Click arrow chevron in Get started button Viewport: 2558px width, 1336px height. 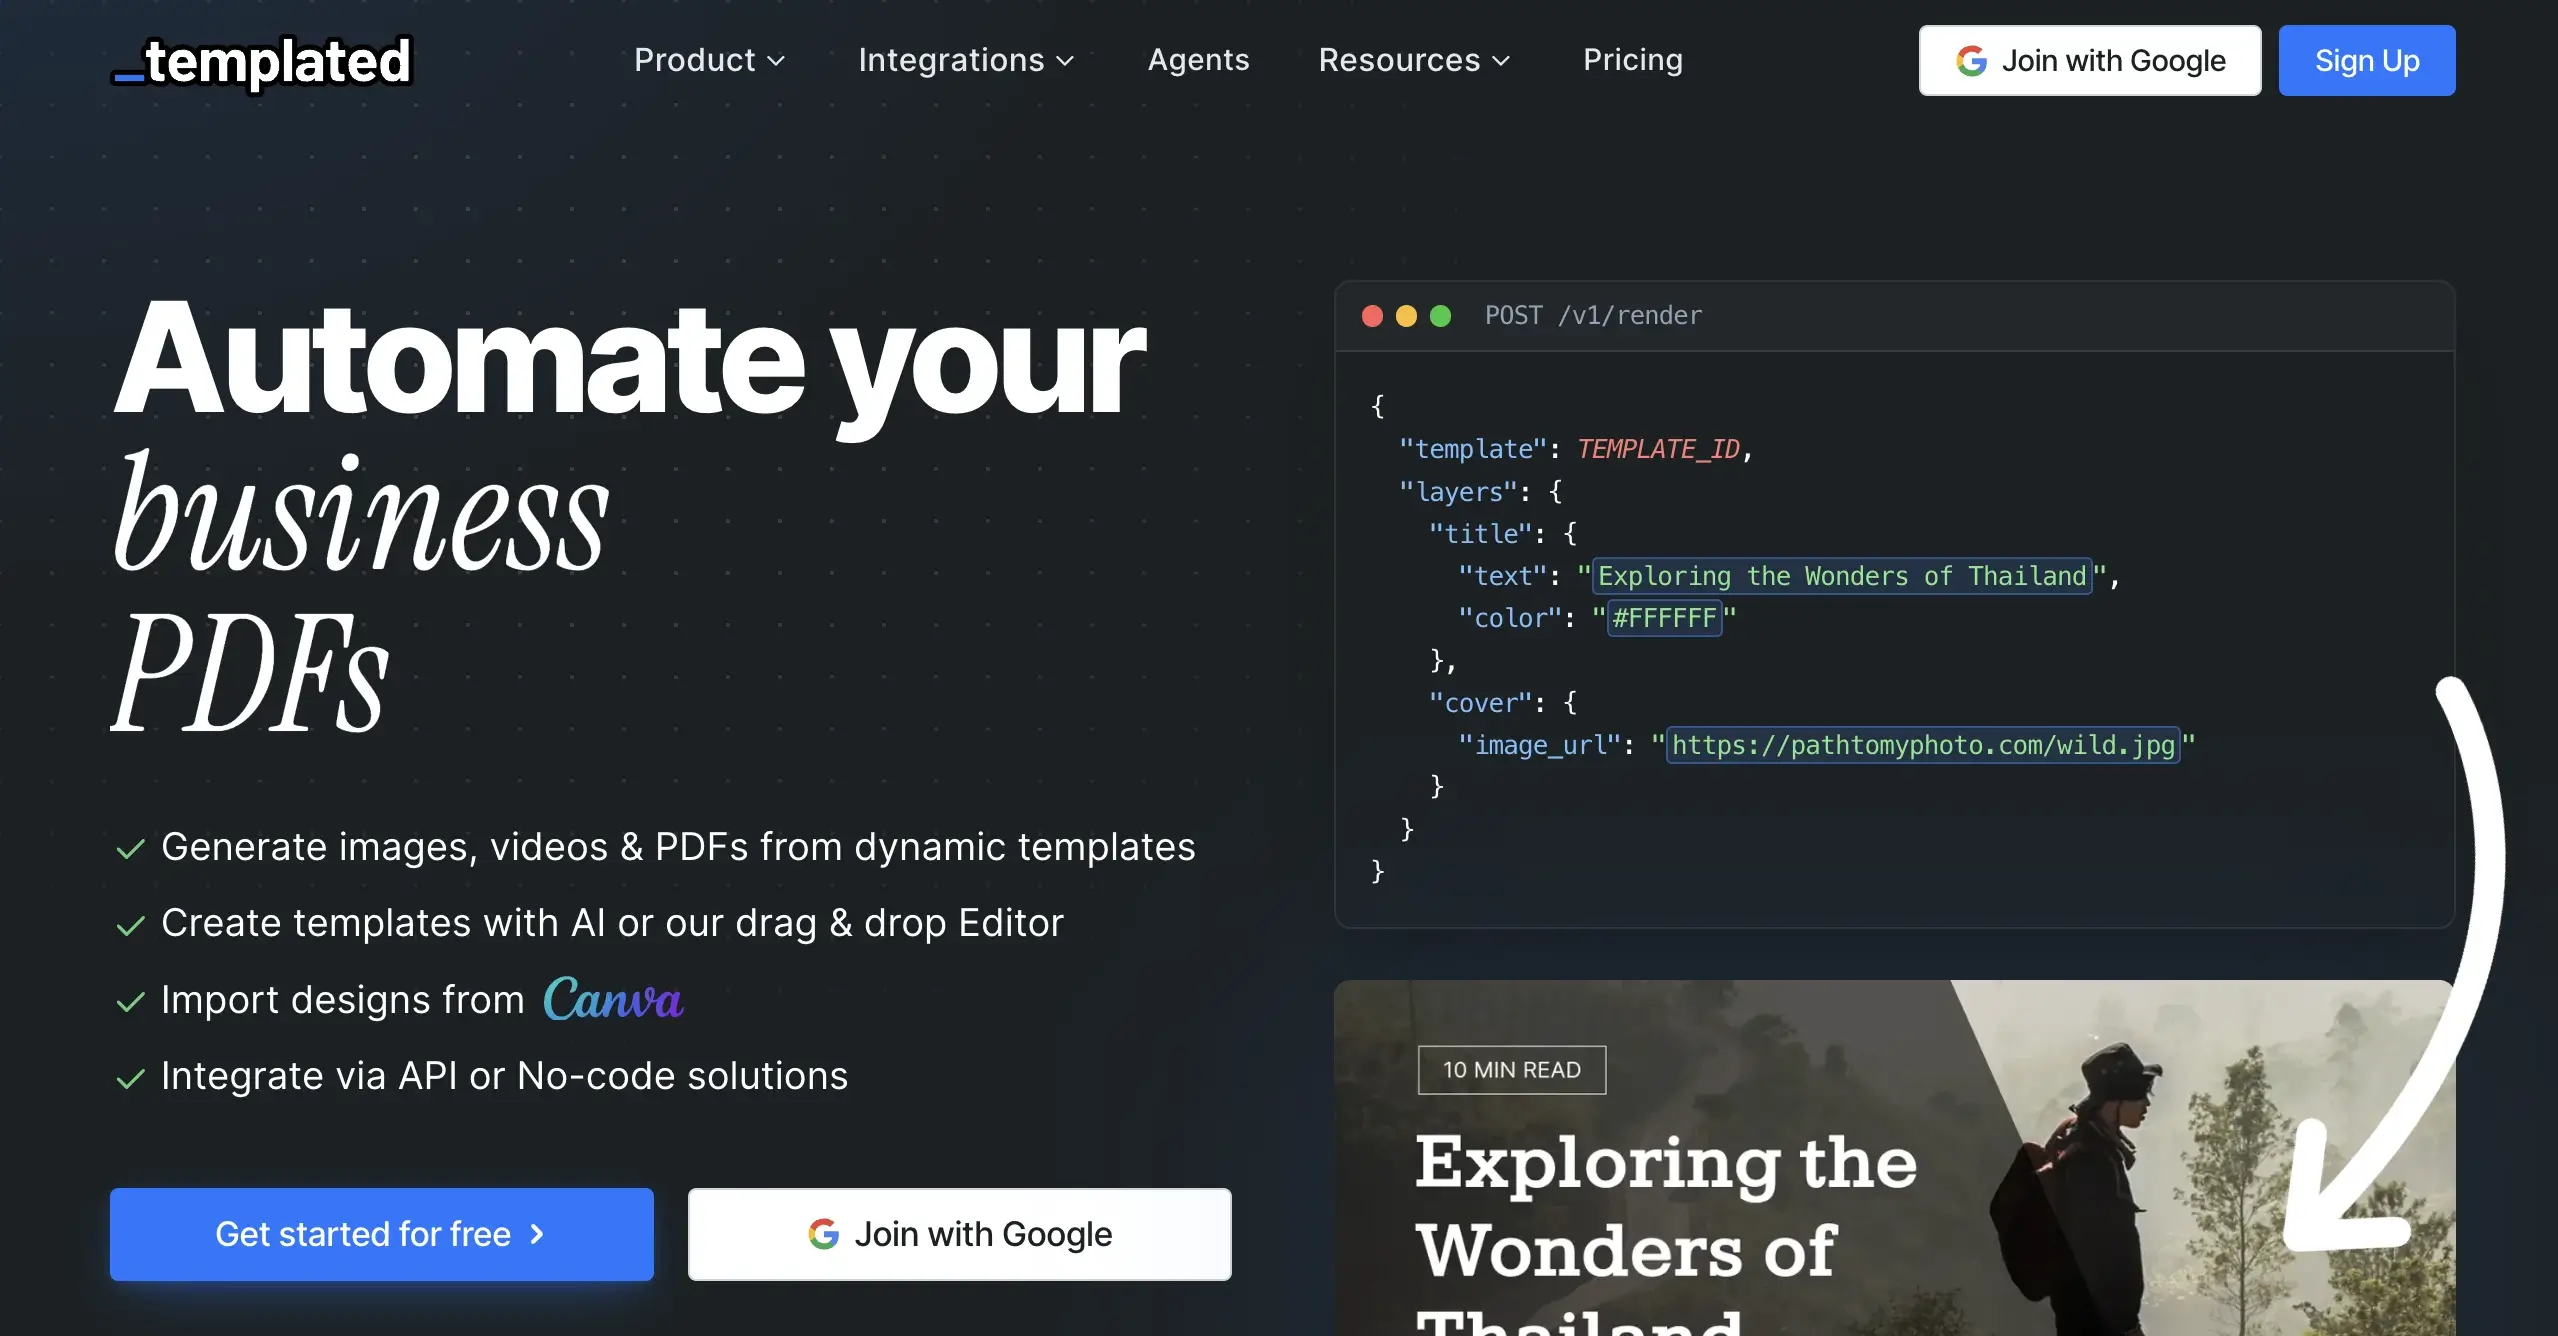pos(537,1234)
